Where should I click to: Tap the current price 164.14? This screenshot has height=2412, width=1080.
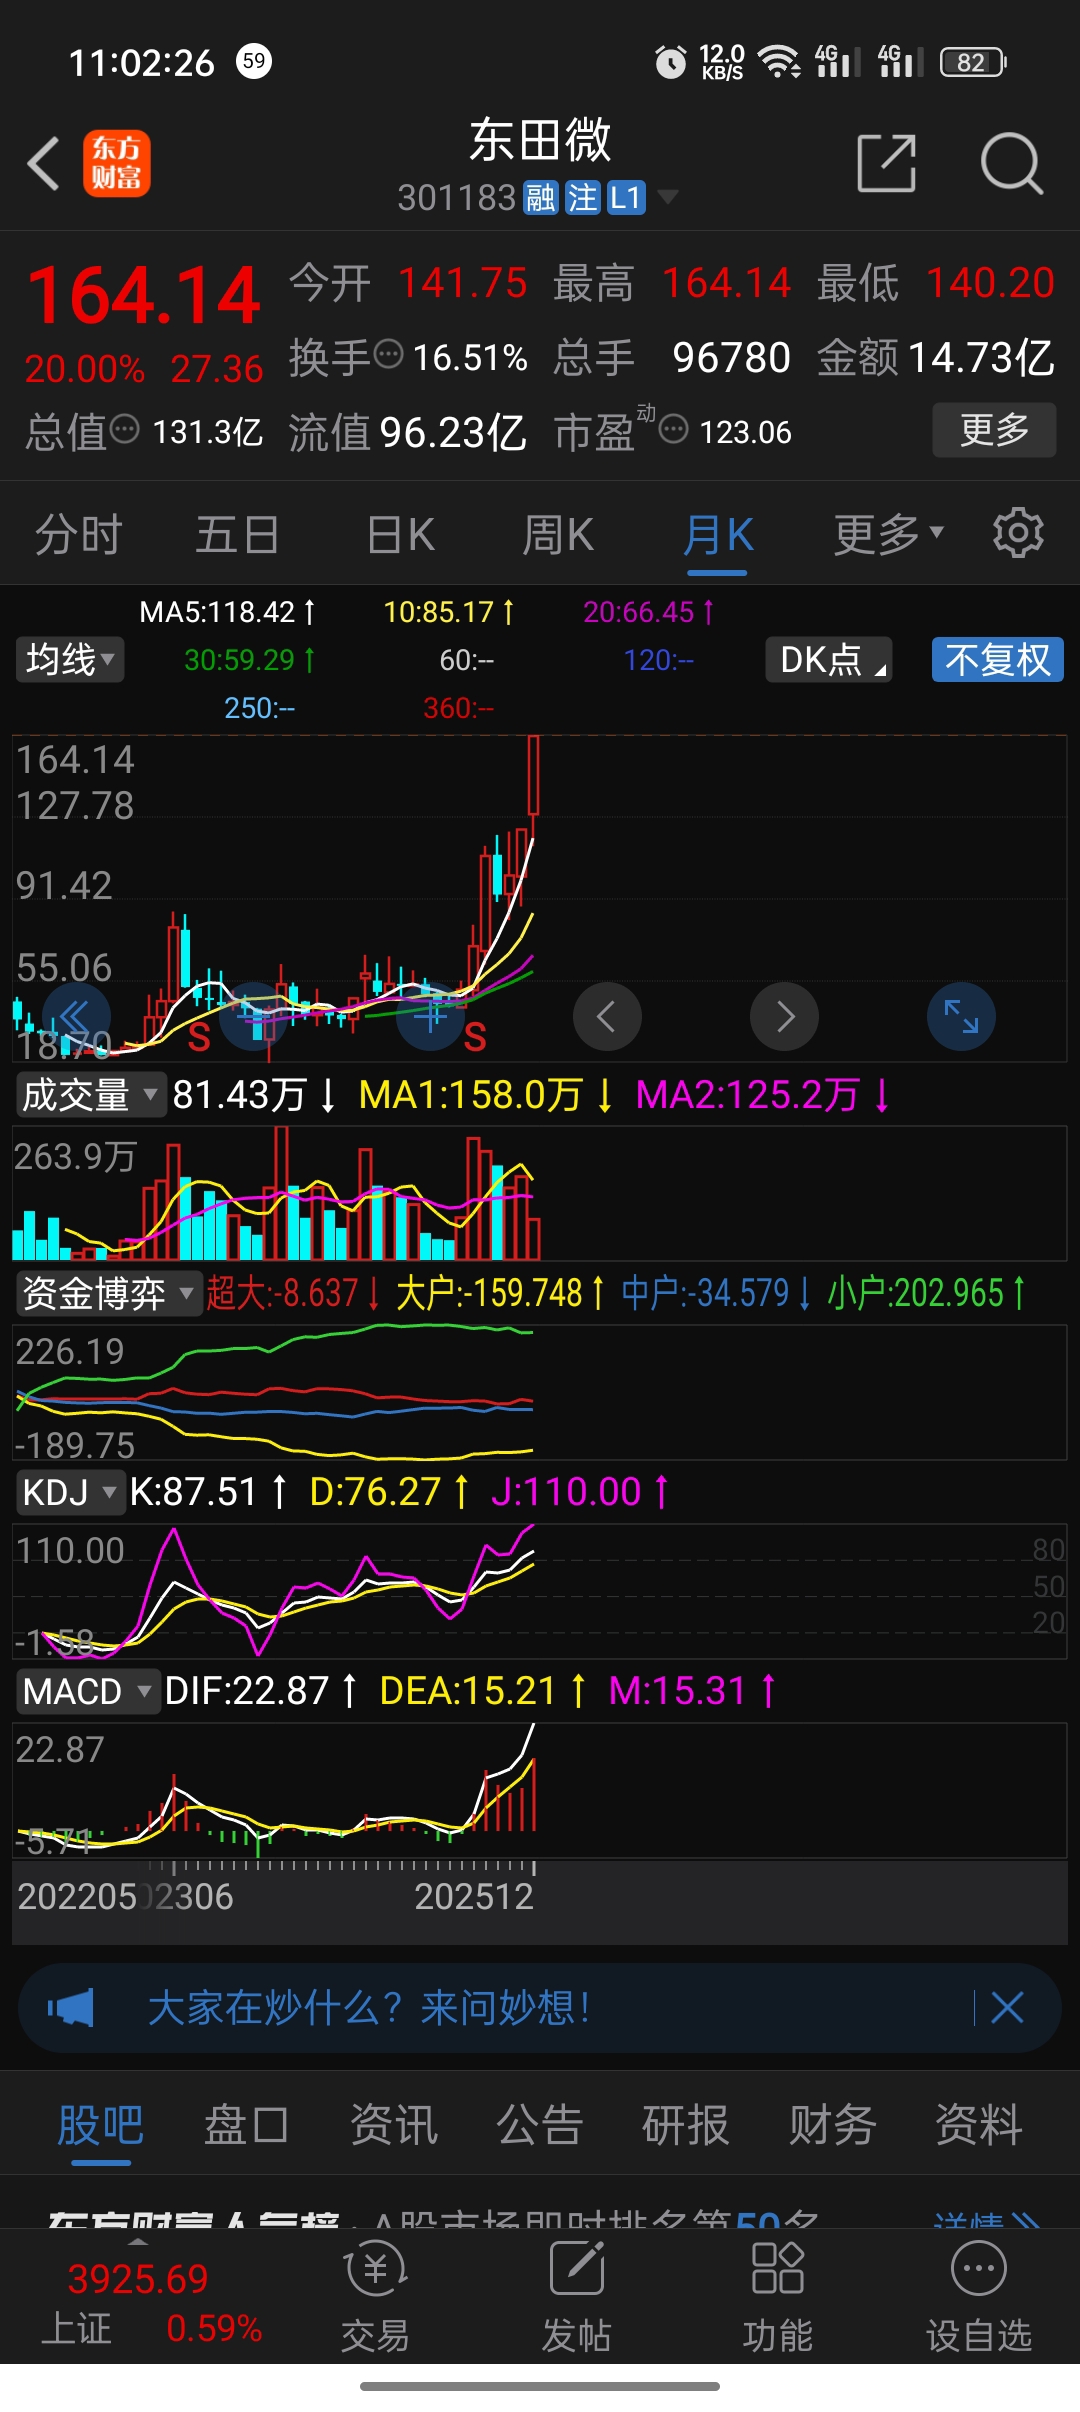(x=144, y=296)
